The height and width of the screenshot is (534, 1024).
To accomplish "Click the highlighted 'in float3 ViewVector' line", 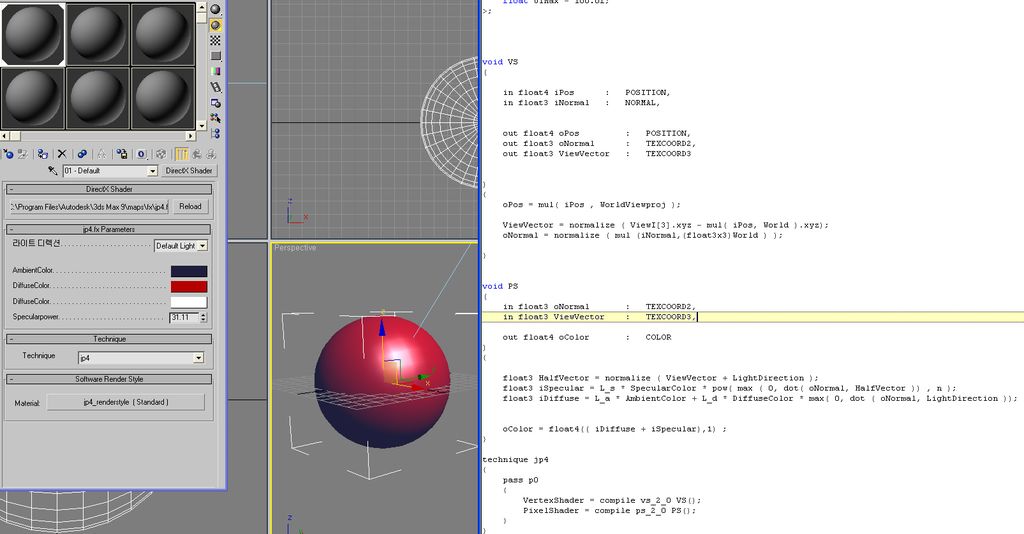I will click(752, 317).
